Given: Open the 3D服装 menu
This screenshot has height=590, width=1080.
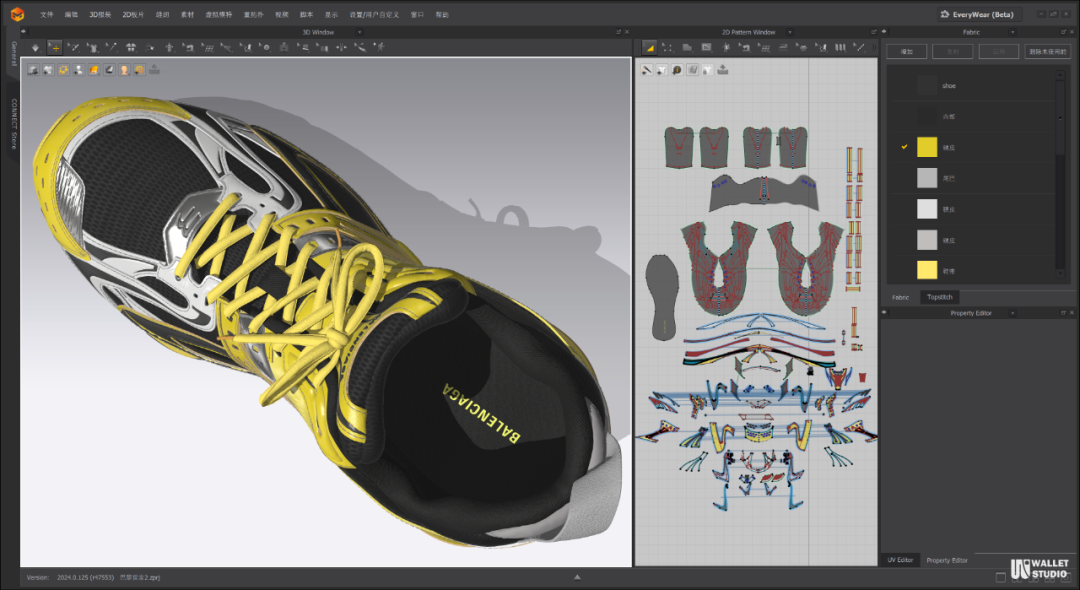Looking at the screenshot, I should [x=100, y=14].
